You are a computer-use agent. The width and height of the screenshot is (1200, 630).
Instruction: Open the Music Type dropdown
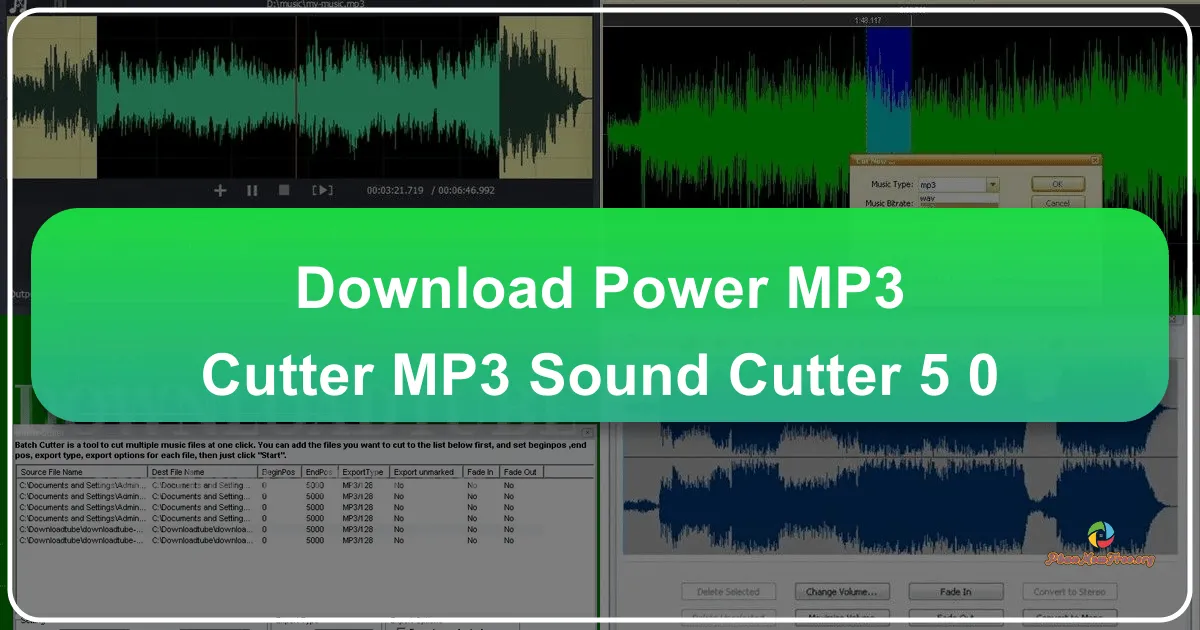pyautogui.click(x=993, y=185)
